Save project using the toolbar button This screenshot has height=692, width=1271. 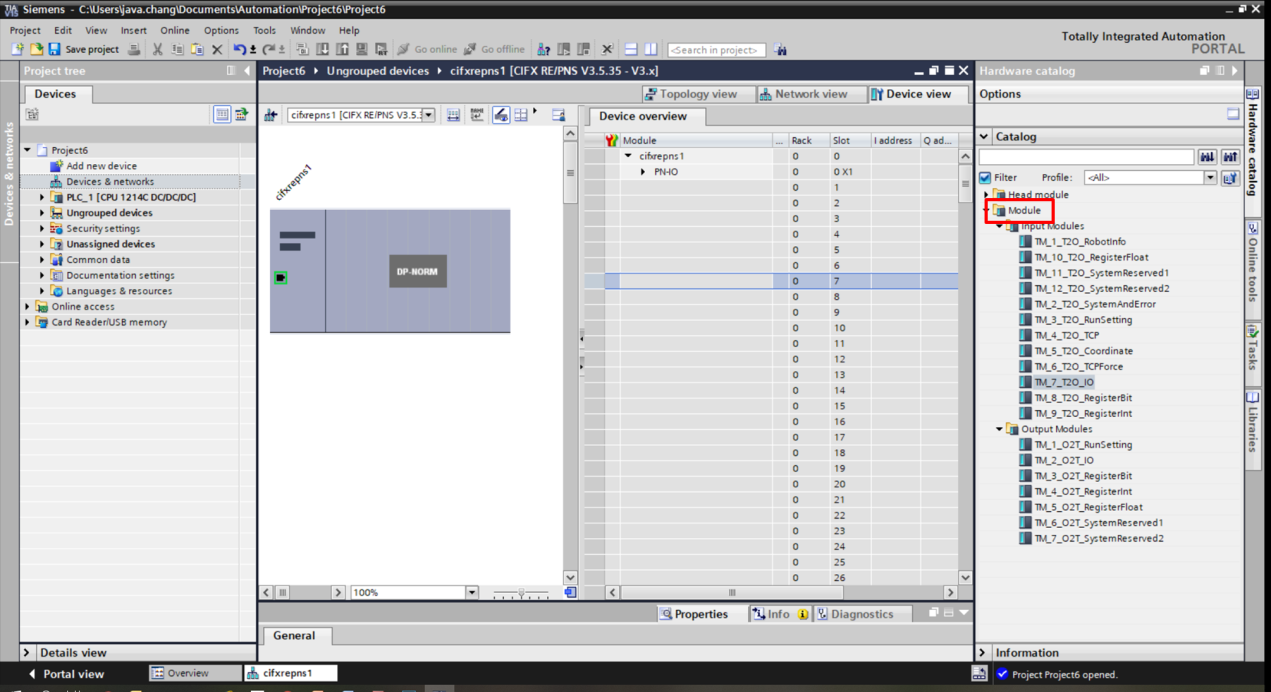pyautogui.click(x=83, y=49)
